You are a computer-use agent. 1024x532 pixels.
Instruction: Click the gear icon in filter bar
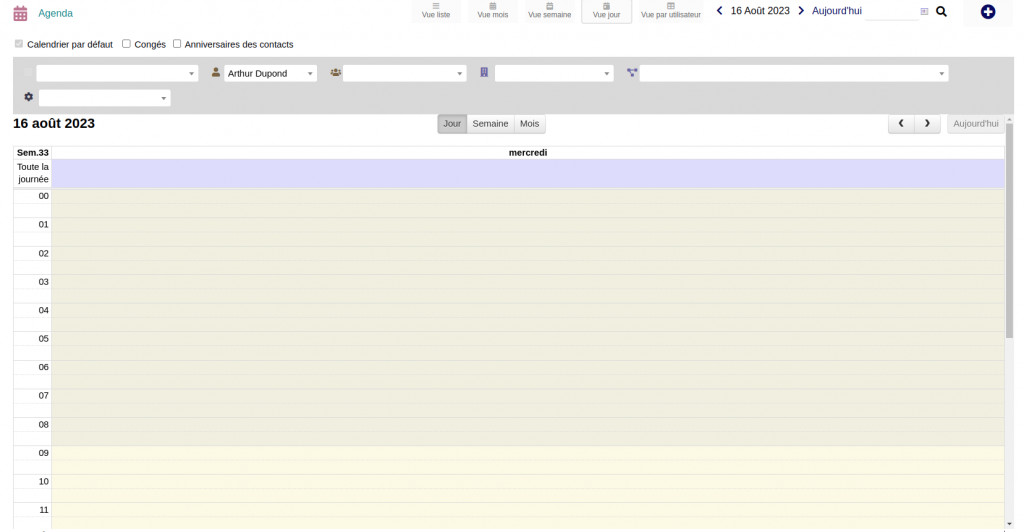(29, 97)
